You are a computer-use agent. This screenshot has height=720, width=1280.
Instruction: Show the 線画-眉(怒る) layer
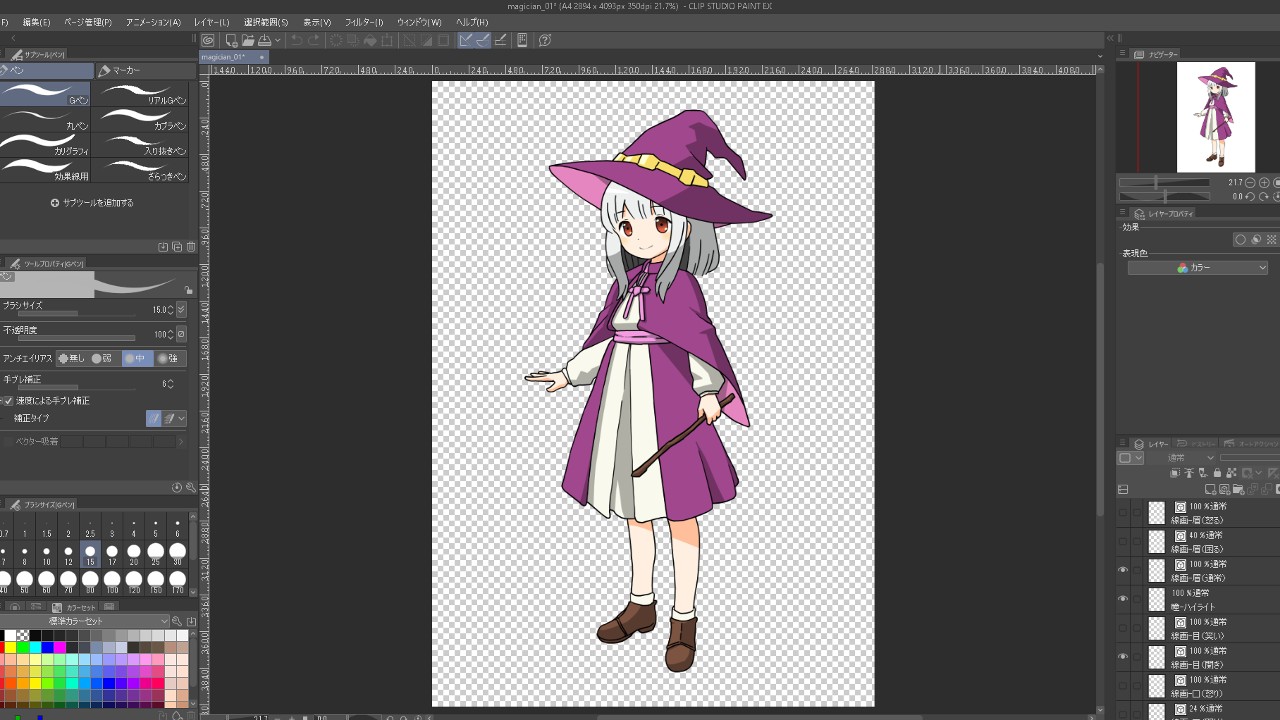[x=1123, y=513]
